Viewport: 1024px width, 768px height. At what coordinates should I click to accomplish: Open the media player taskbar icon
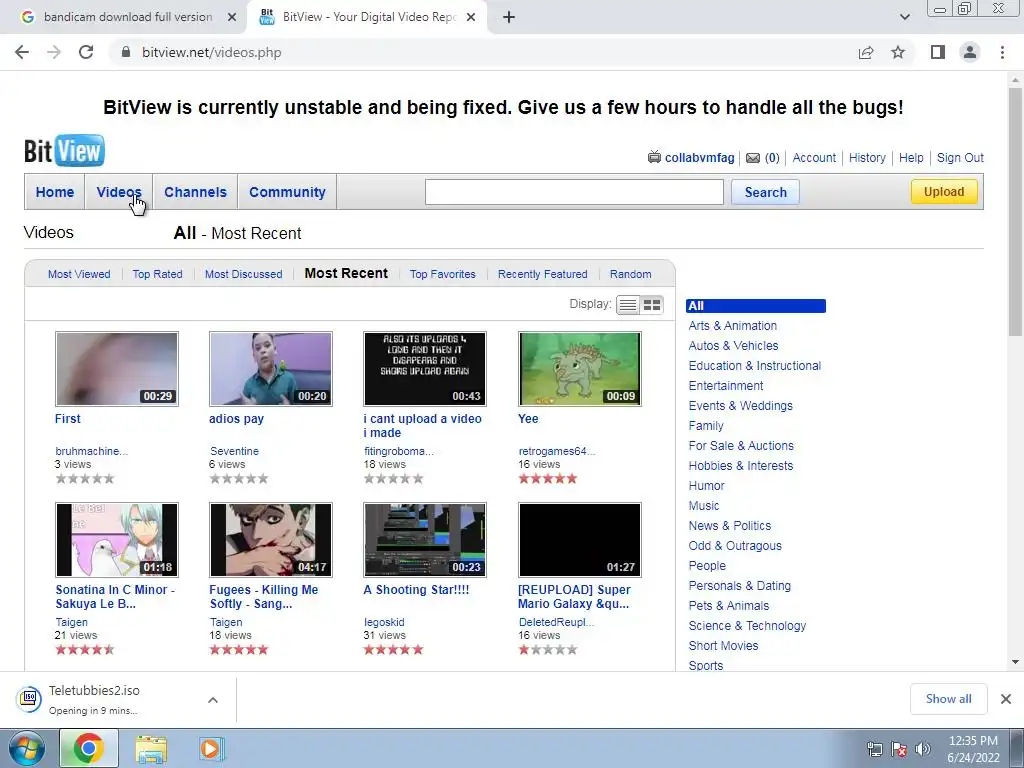coord(211,748)
